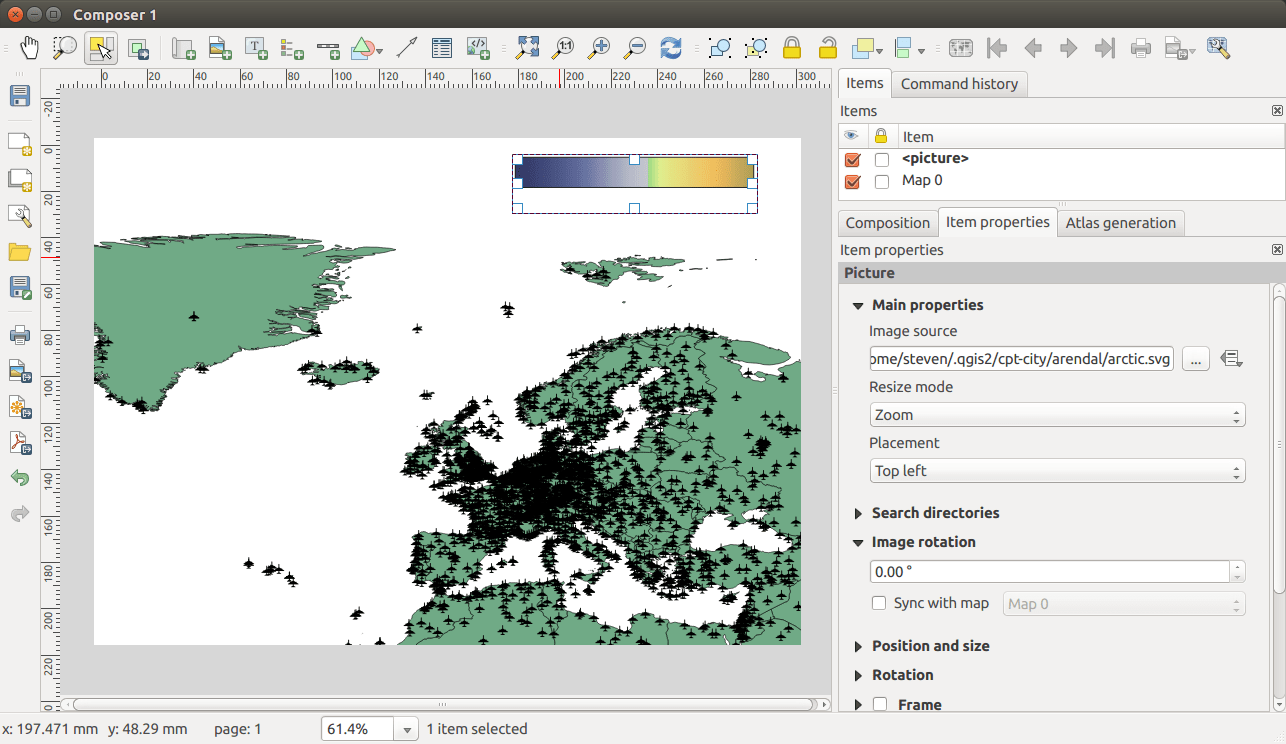The height and width of the screenshot is (744, 1286).
Task: Open the Resize mode dropdown
Action: pyautogui.click(x=1057, y=414)
